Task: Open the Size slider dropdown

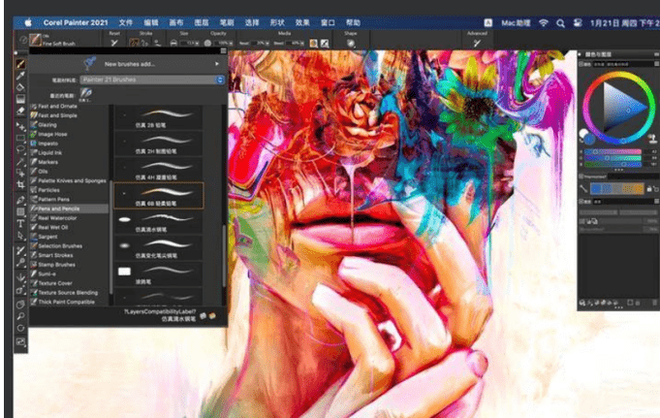Action: (x=196, y=43)
